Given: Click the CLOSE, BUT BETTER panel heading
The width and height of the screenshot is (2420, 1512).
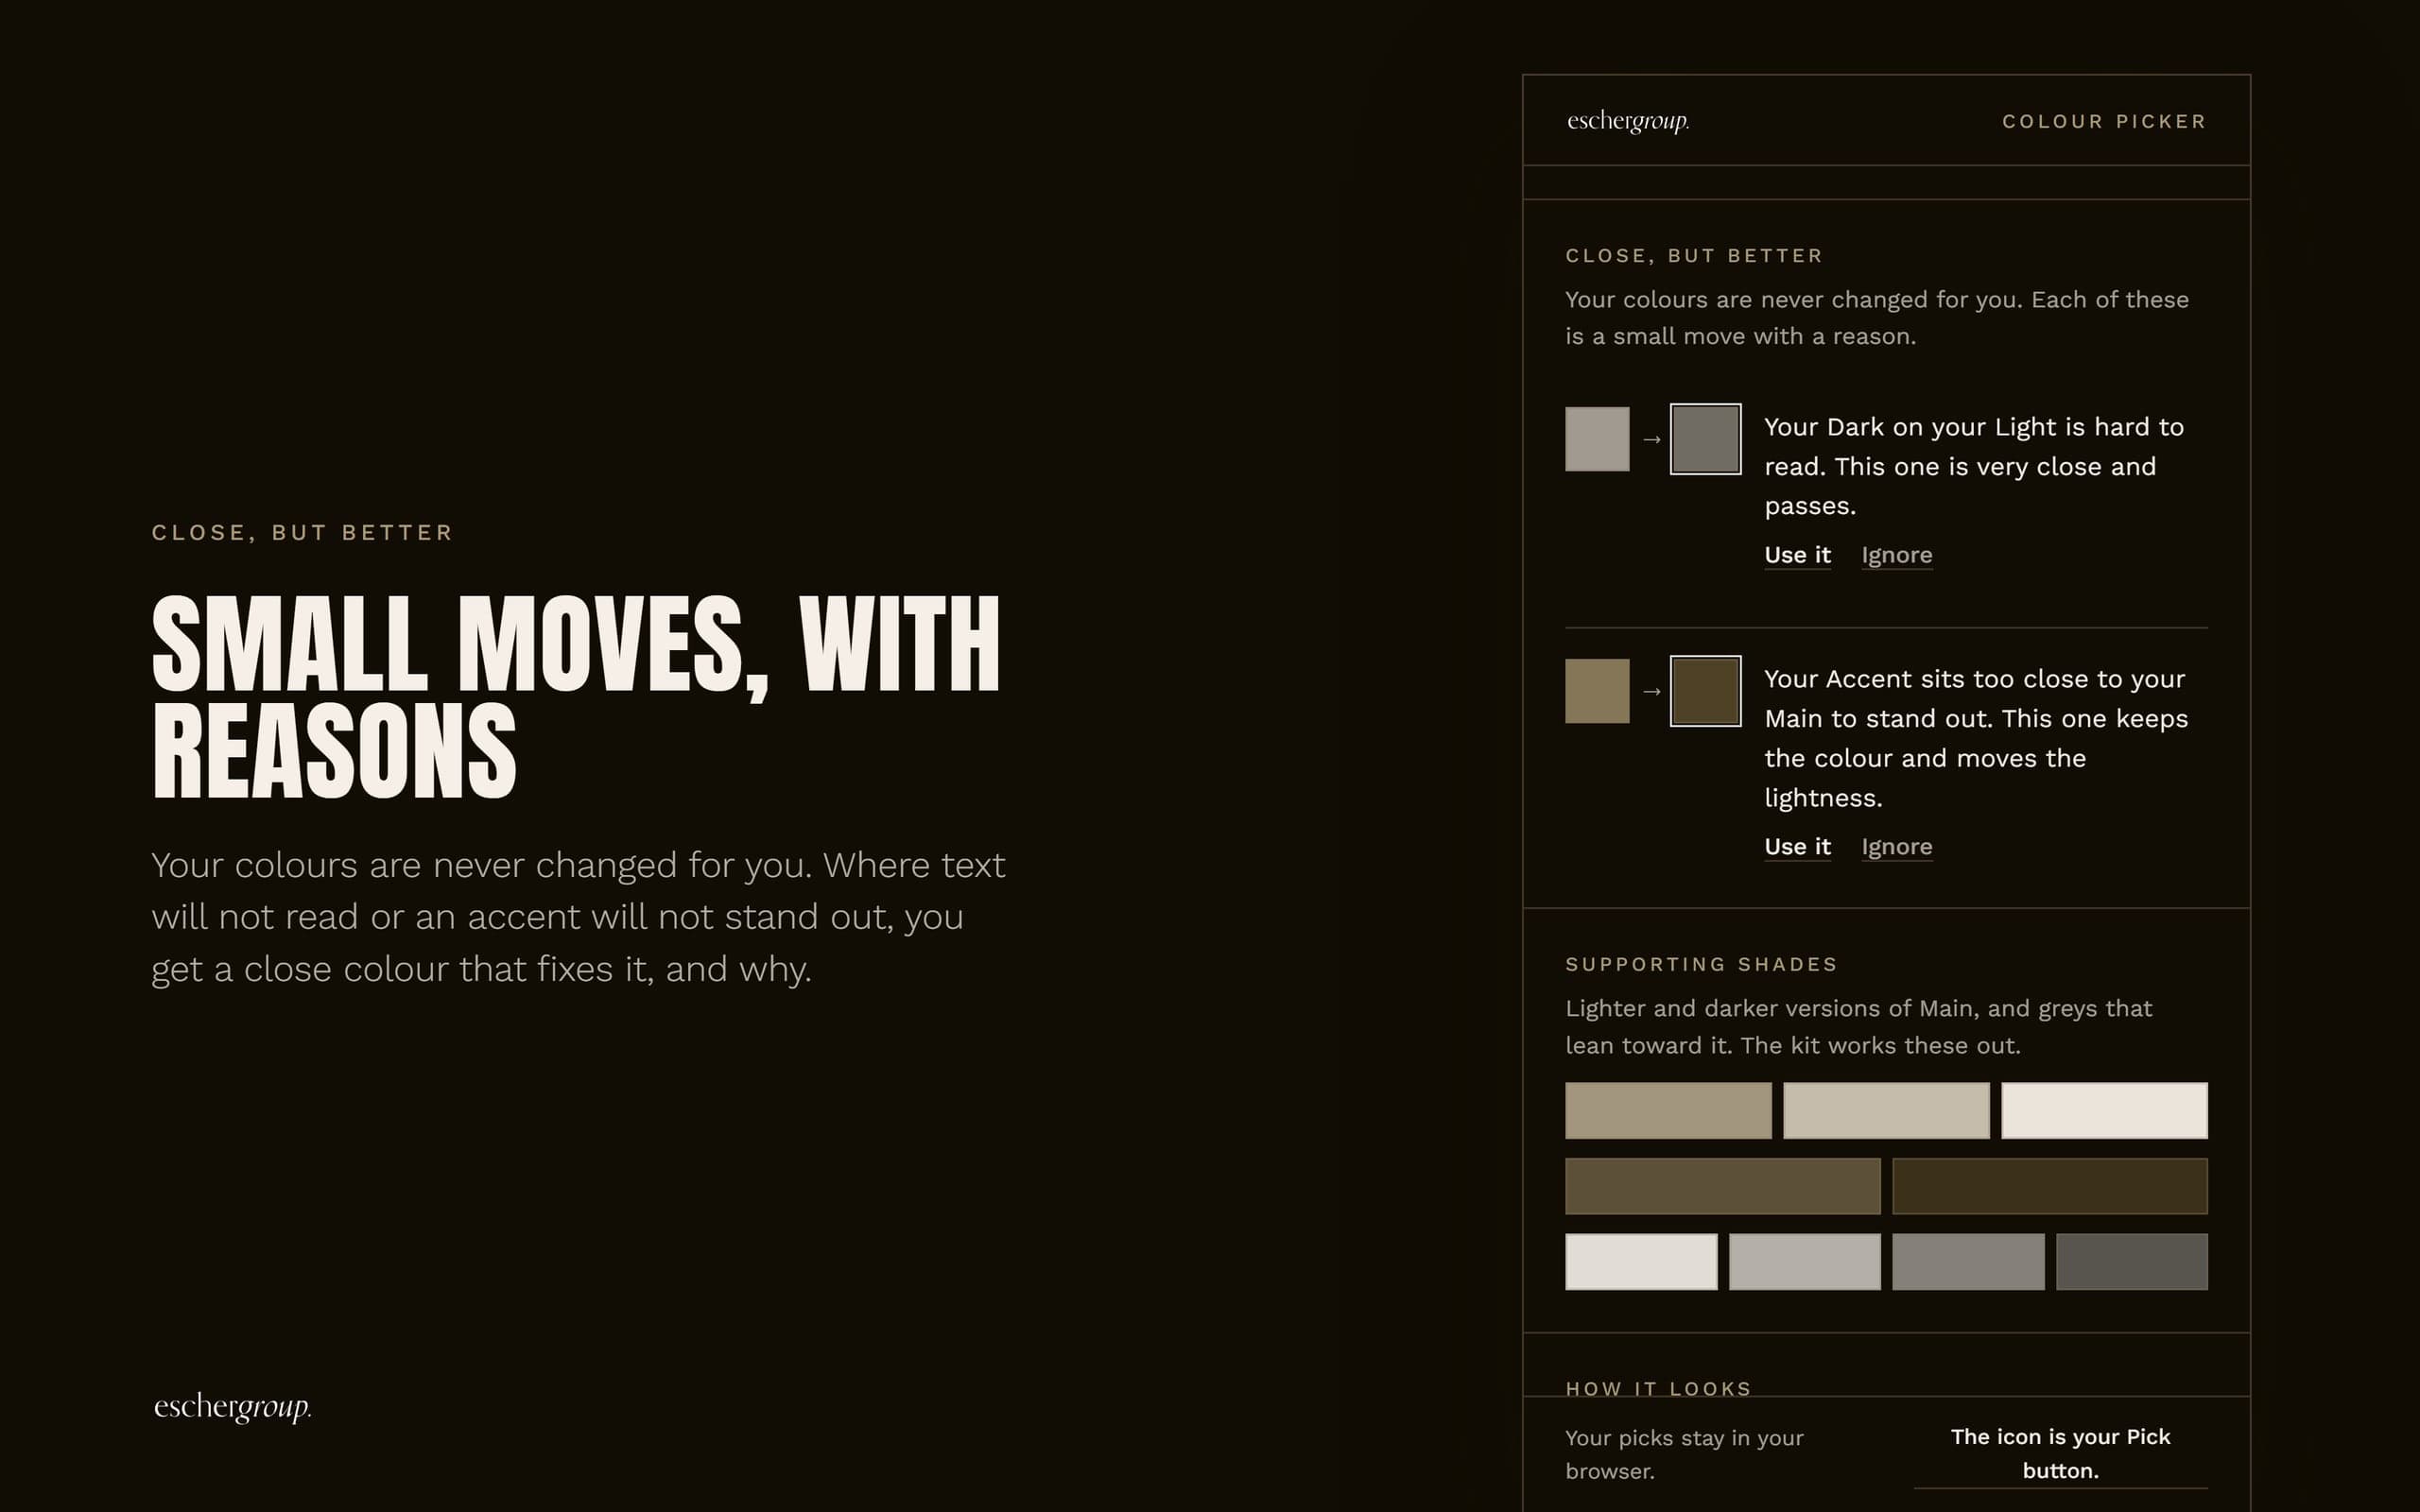Looking at the screenshot, I should coord(1694,256).
